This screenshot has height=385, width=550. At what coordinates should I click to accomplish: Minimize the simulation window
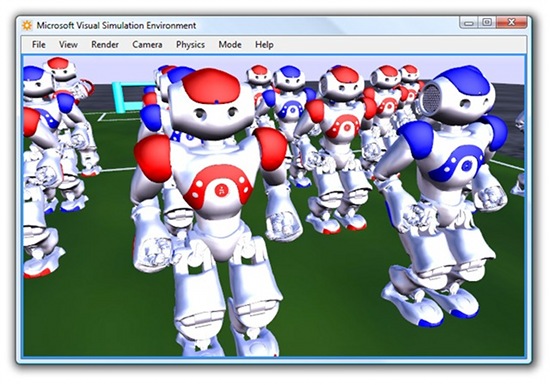click(x=469, y=23)
